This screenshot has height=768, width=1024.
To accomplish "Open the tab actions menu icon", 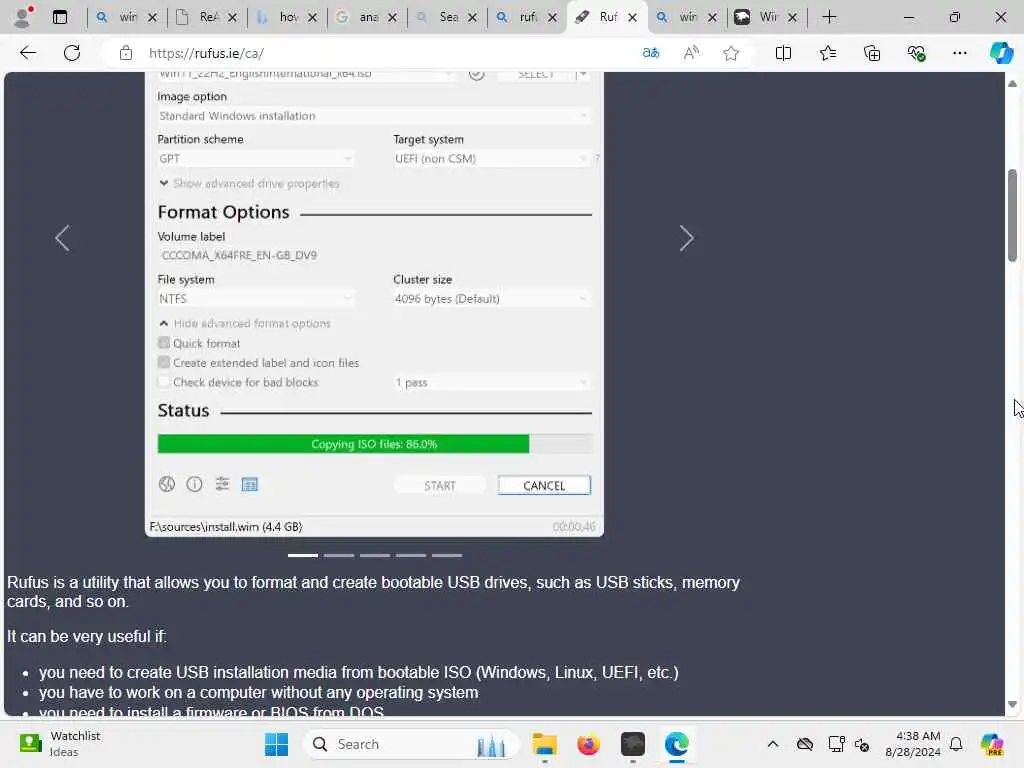I will point(60,17).
